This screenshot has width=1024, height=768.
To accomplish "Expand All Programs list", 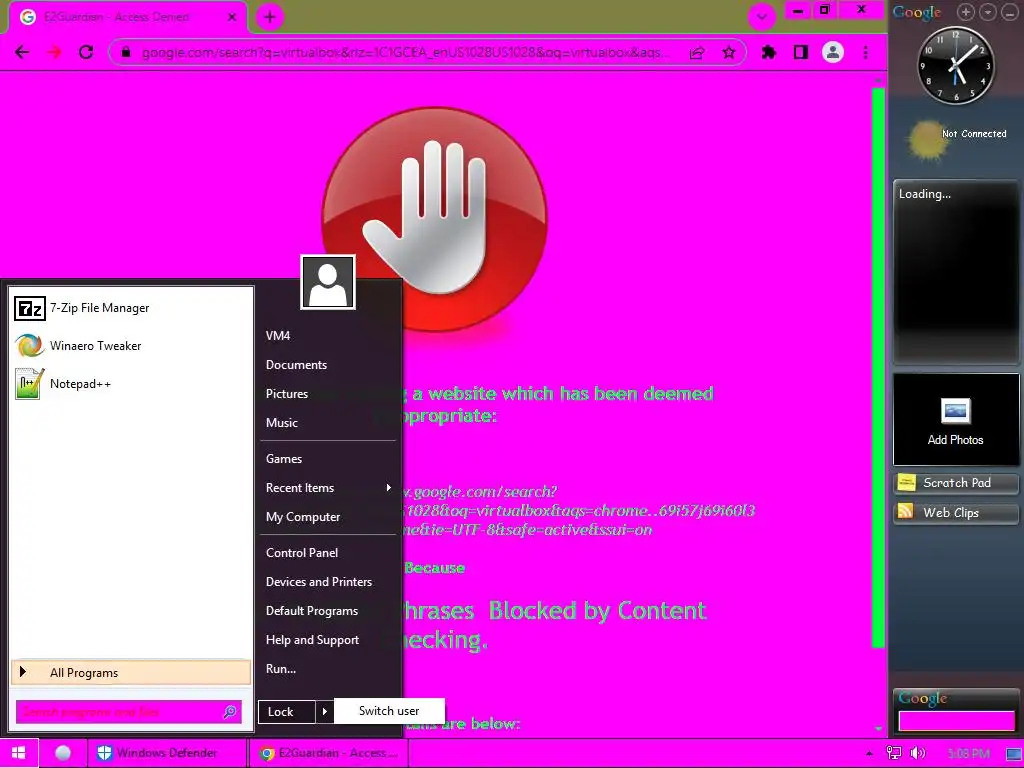I will [x=131, y=673].
